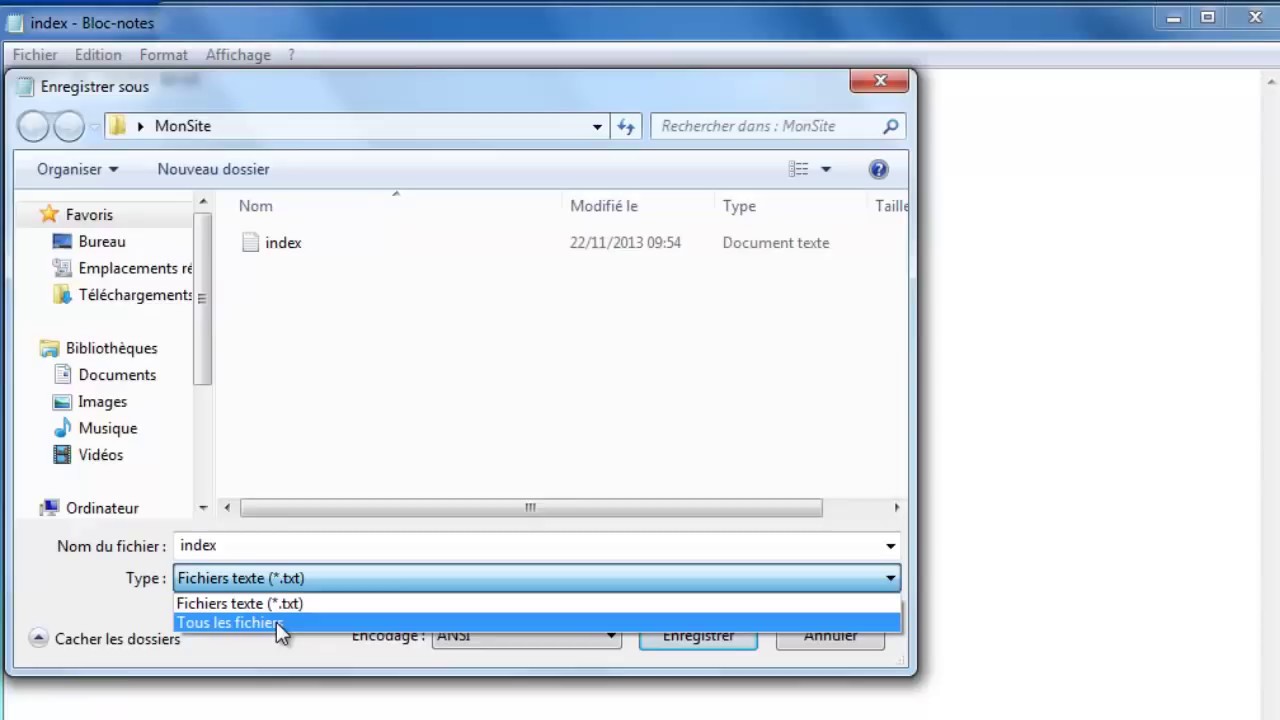Open the Téléchargements folder in sidebar

click(134, 295)
